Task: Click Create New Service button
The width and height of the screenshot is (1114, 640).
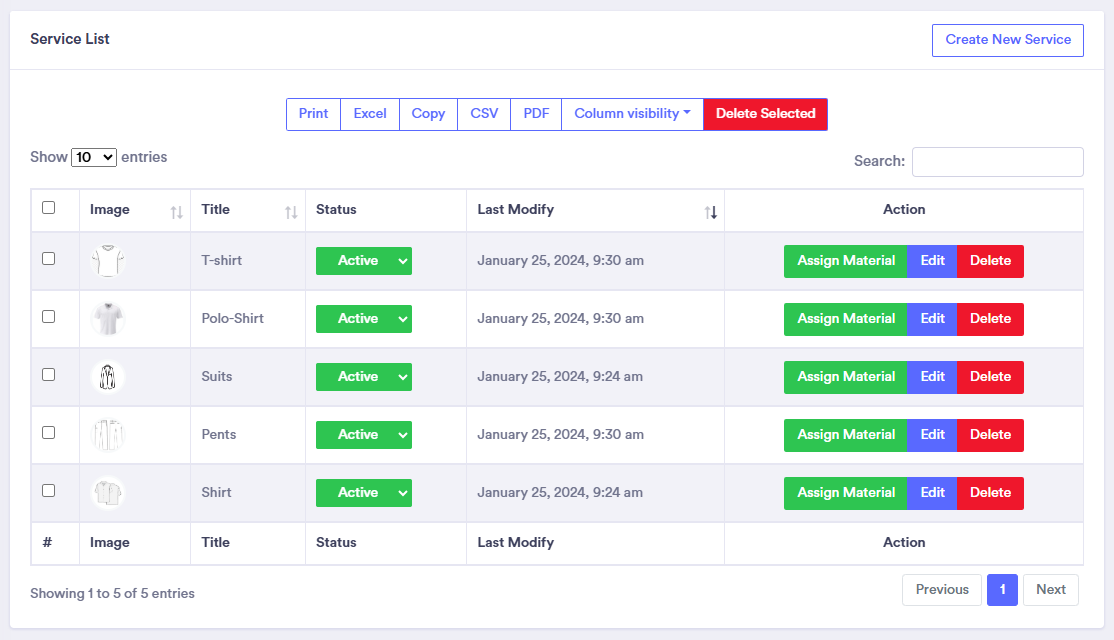Action: tap(1007, 40)
